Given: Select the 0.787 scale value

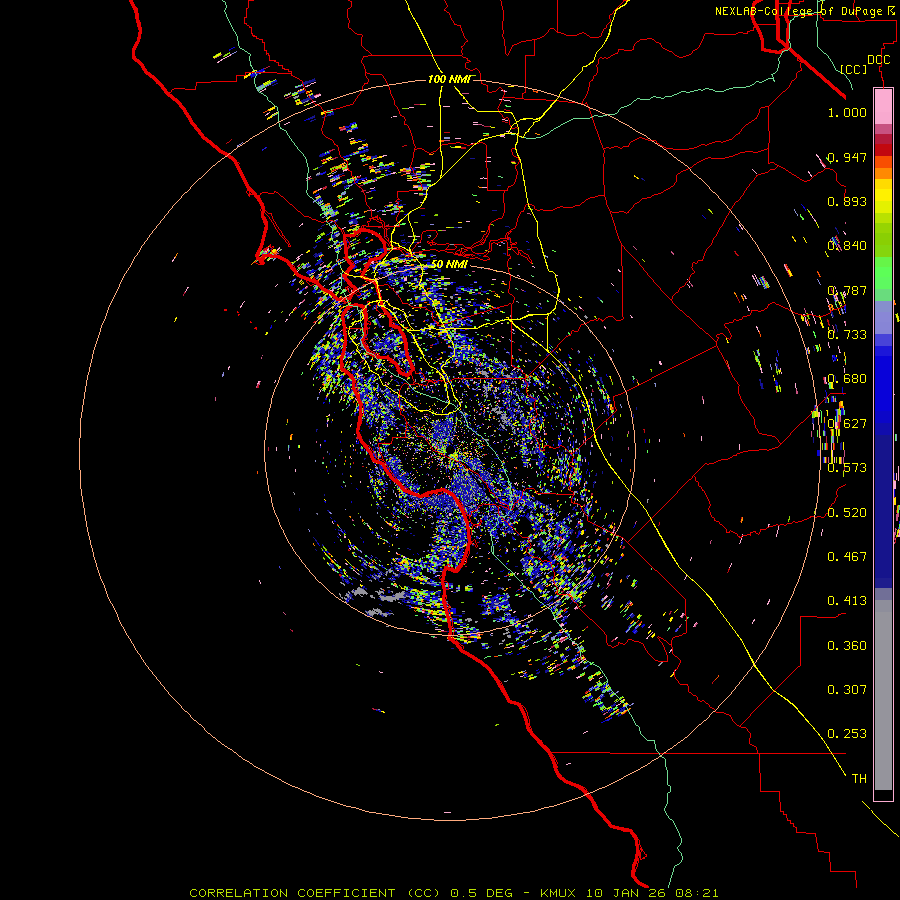Looking at the screenshot, I should 847,290.
